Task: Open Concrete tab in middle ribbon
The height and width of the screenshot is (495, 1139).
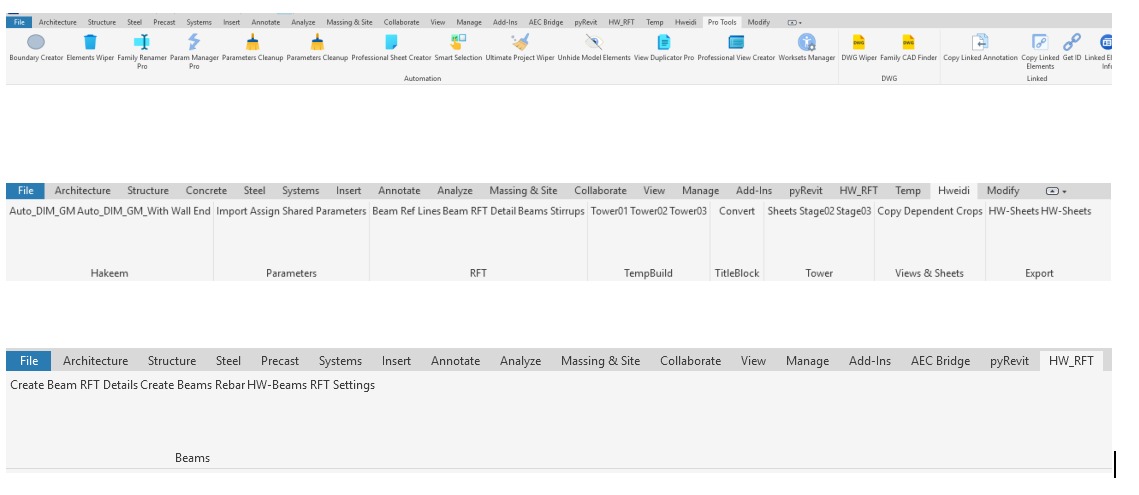Action: pyautogui.click(x=206, y=190)
